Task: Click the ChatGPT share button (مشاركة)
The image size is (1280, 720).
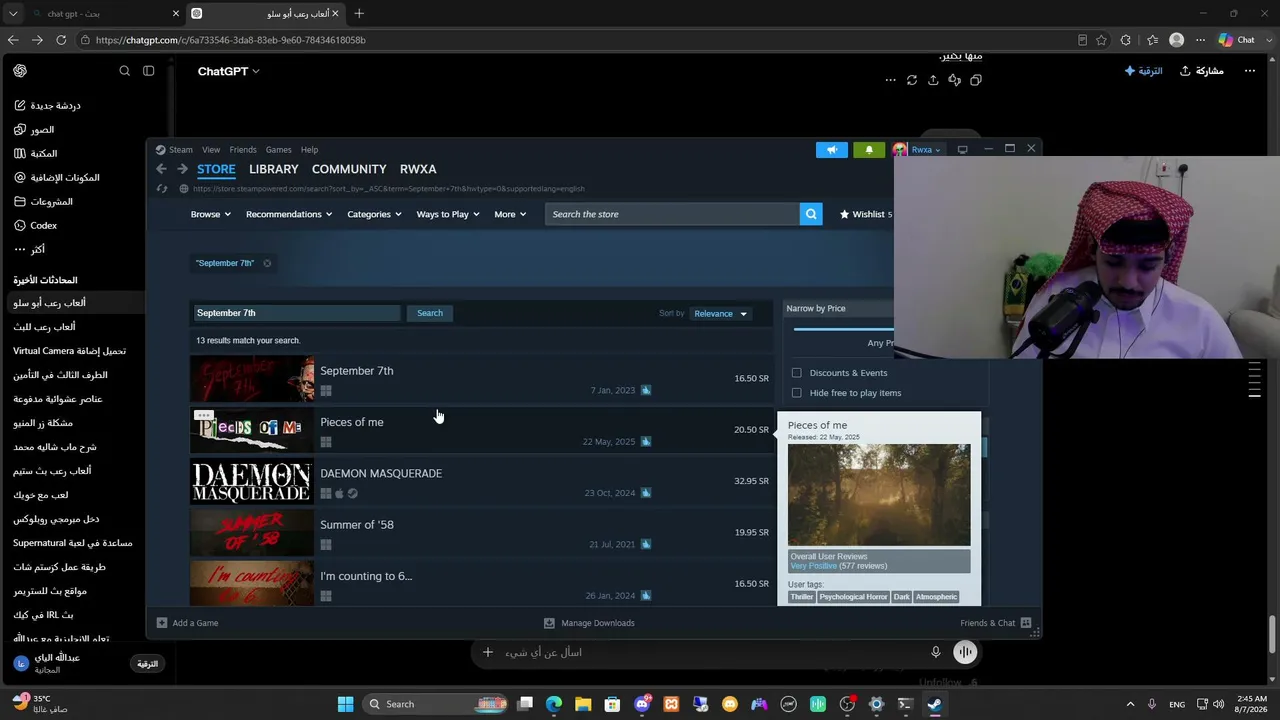Action: [x=1201, y=71]
